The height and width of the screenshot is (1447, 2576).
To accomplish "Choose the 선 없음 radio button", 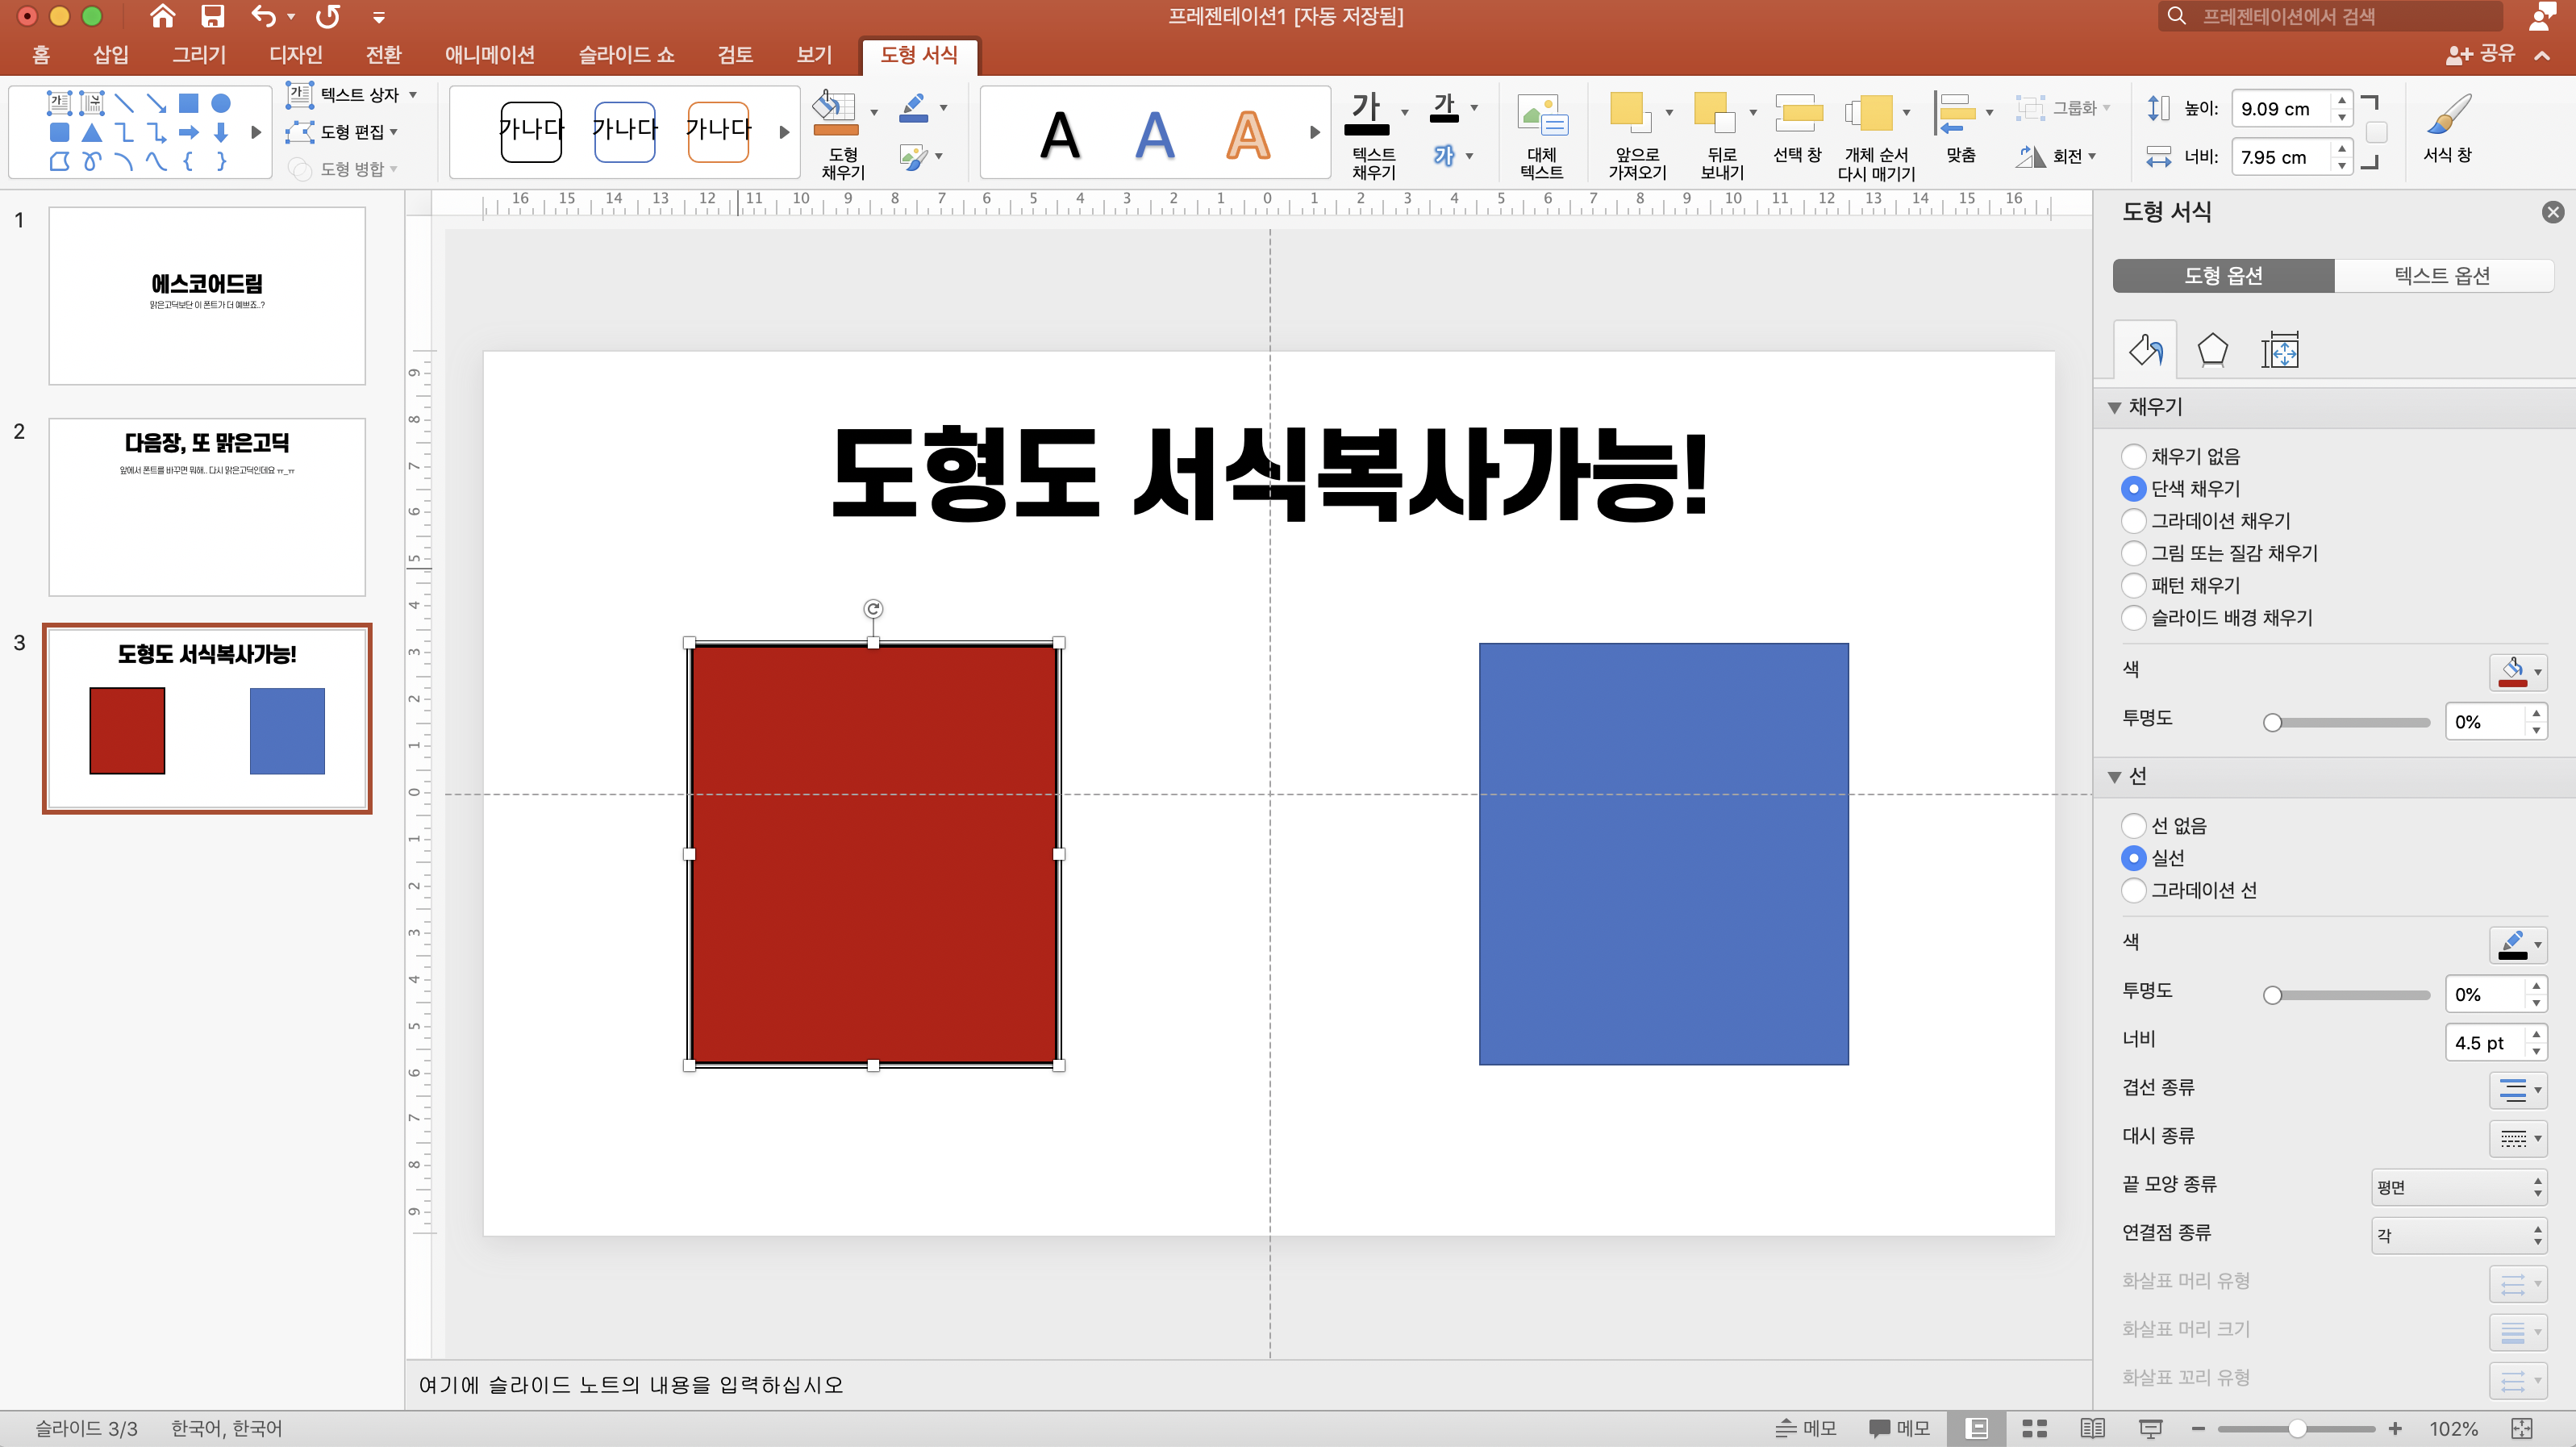I will point(2133,825).
